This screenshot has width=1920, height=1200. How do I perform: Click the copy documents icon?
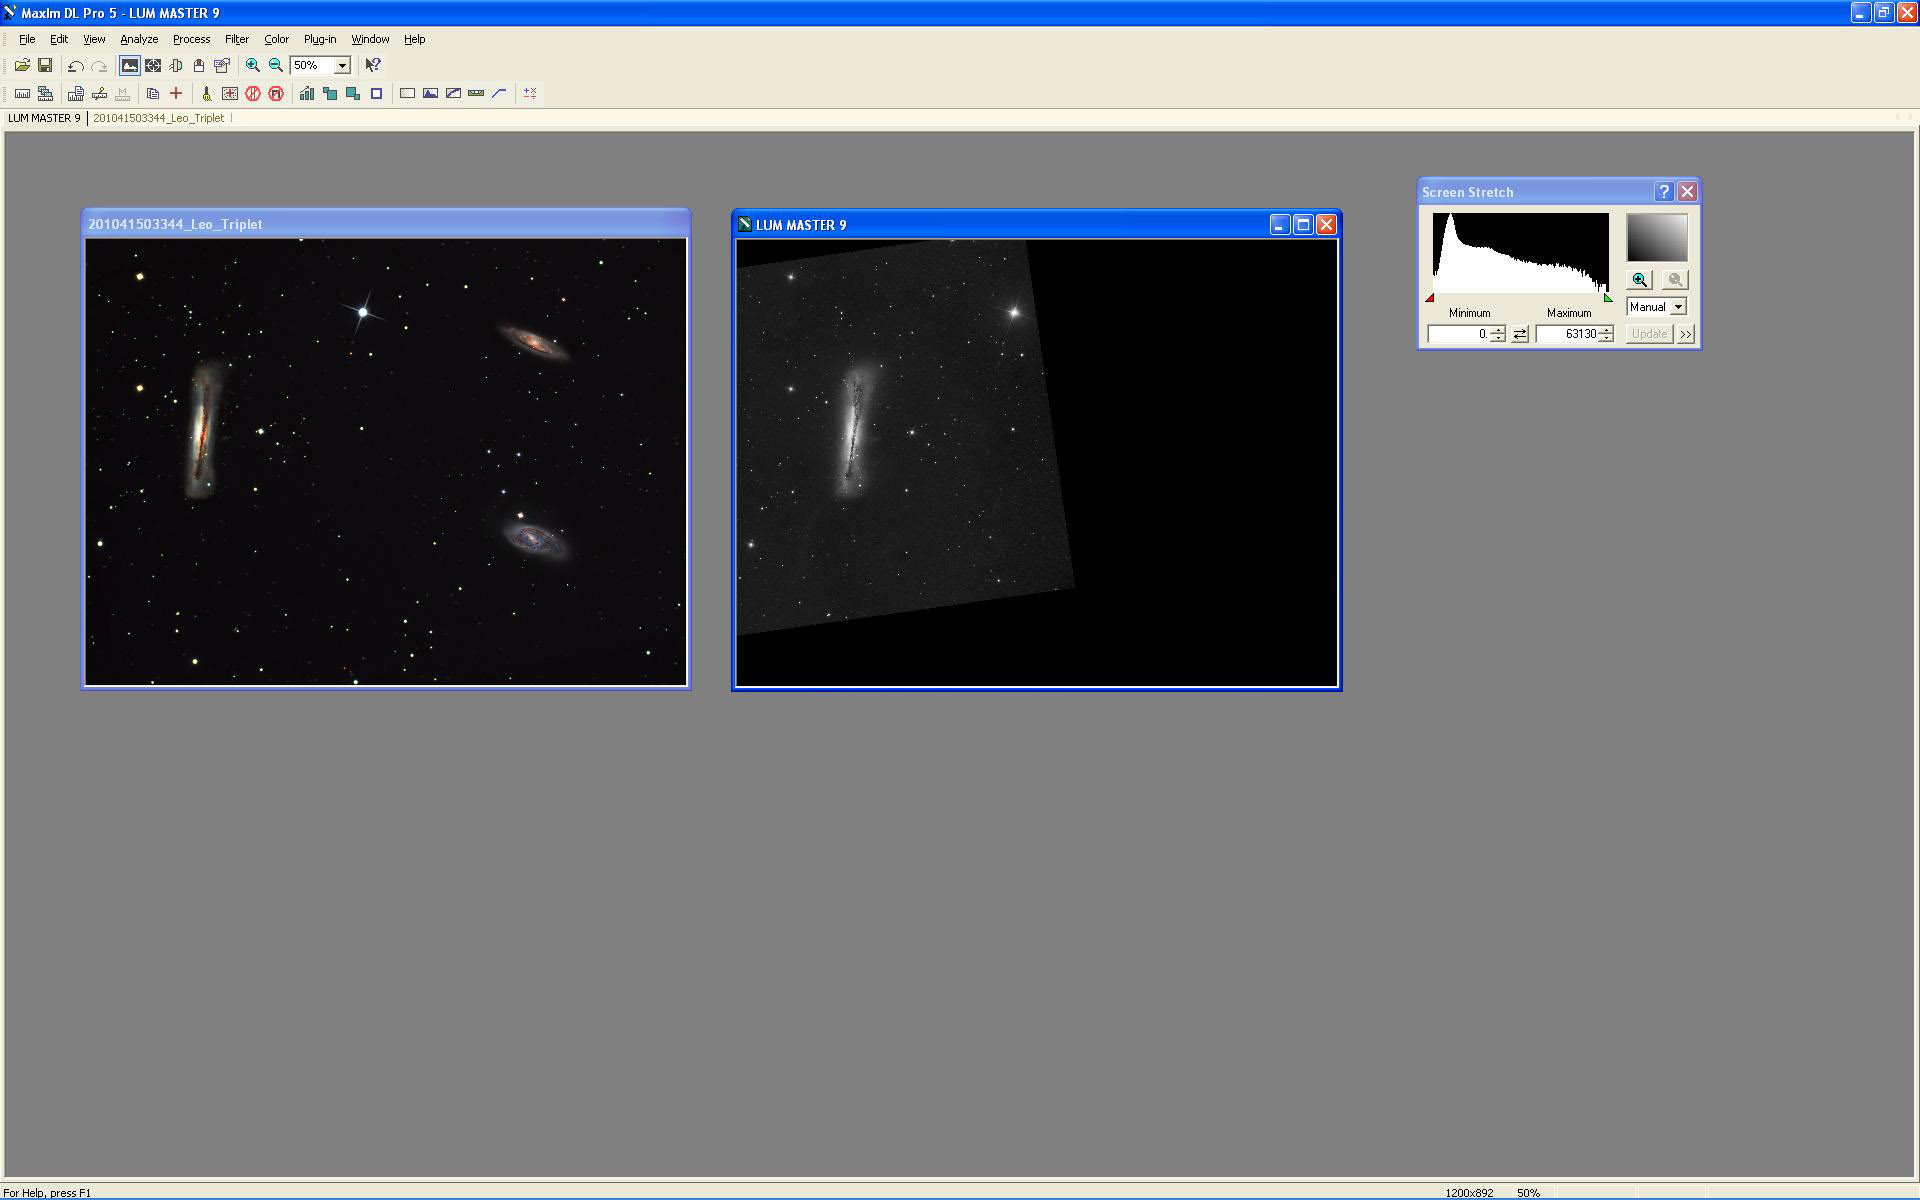pyautogui.click(x=153, y=93)
